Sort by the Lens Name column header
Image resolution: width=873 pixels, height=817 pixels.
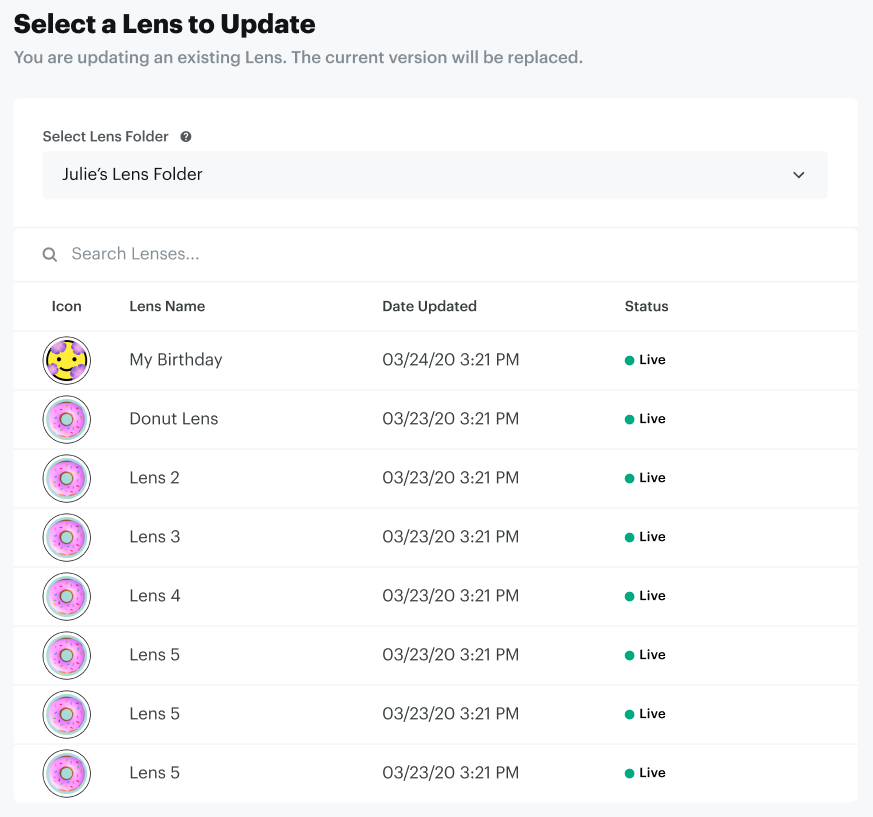(167, 306)
